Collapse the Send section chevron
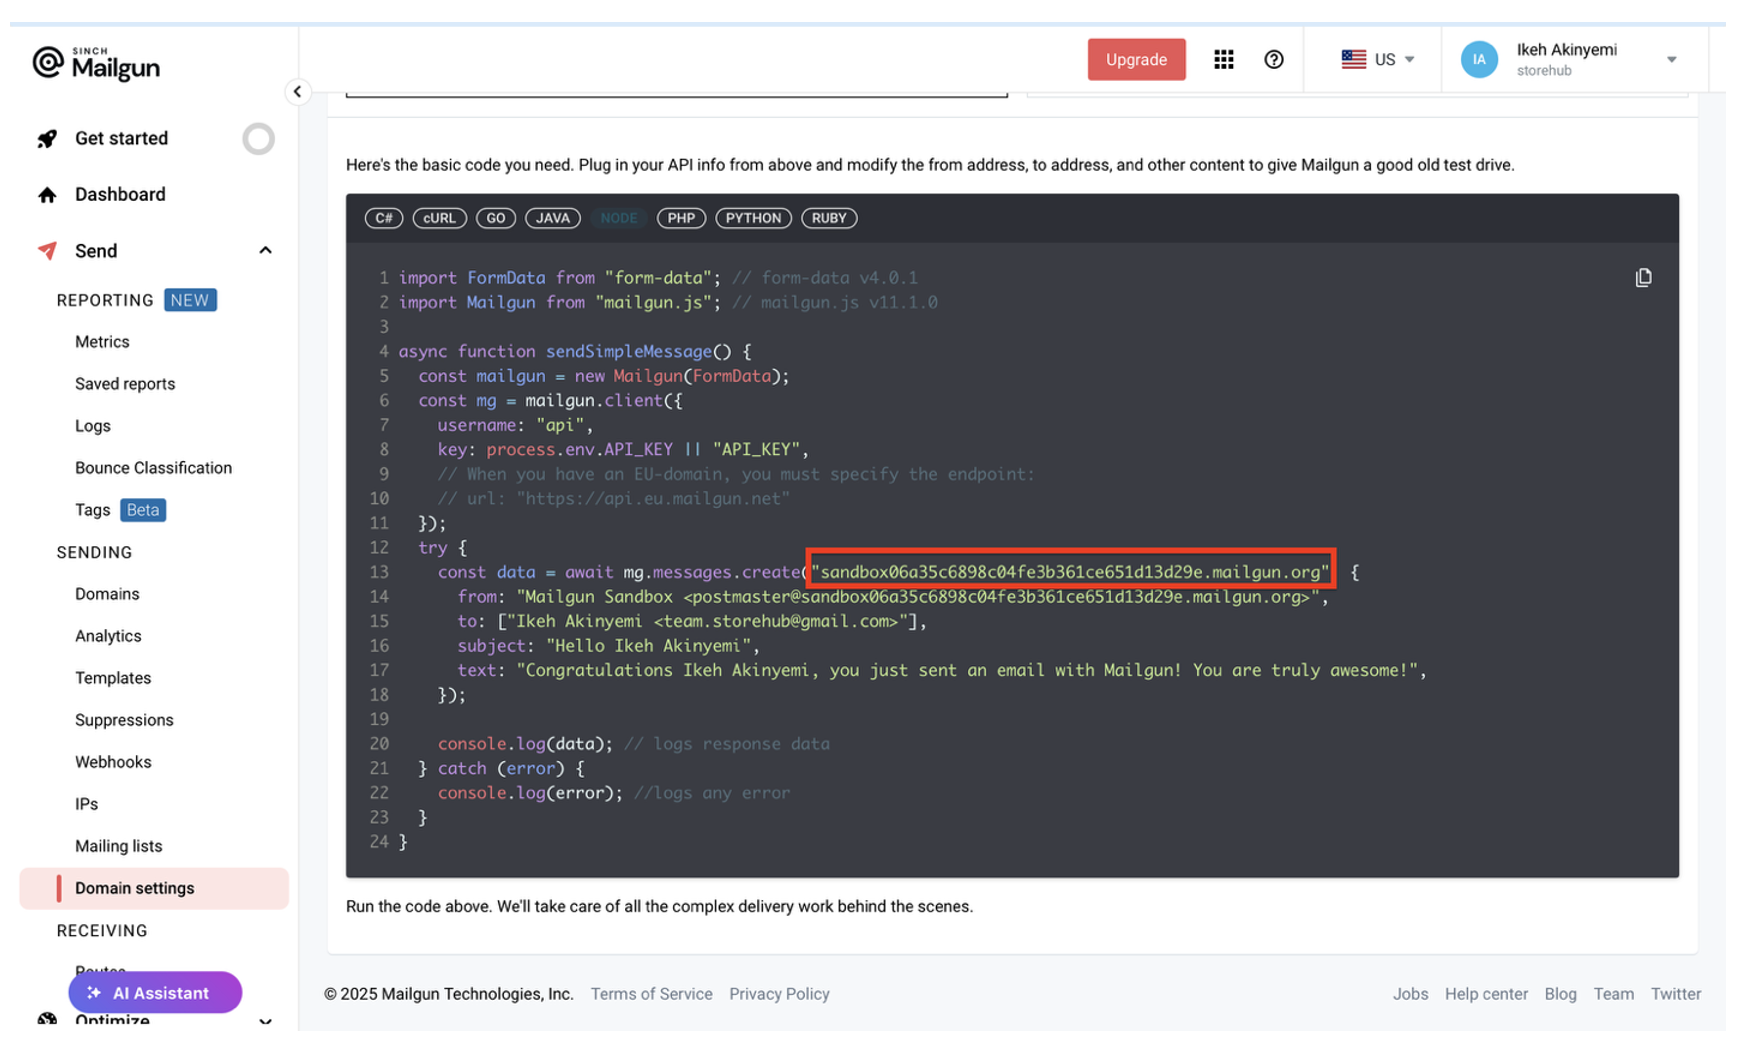 (265, 251)
